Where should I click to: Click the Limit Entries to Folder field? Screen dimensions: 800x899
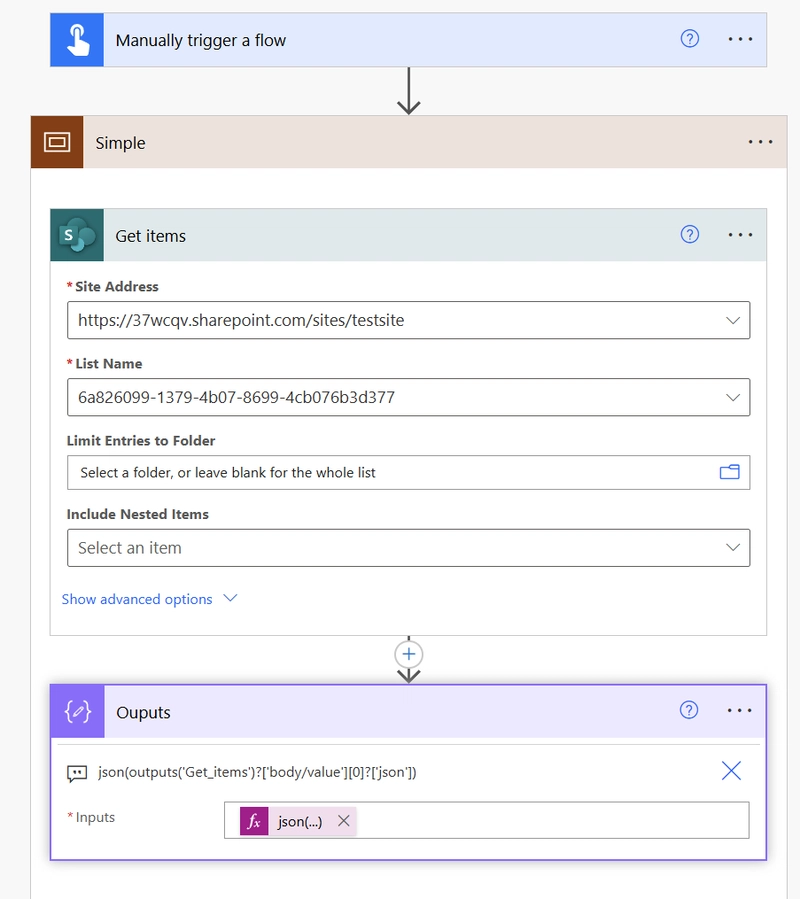408,472
